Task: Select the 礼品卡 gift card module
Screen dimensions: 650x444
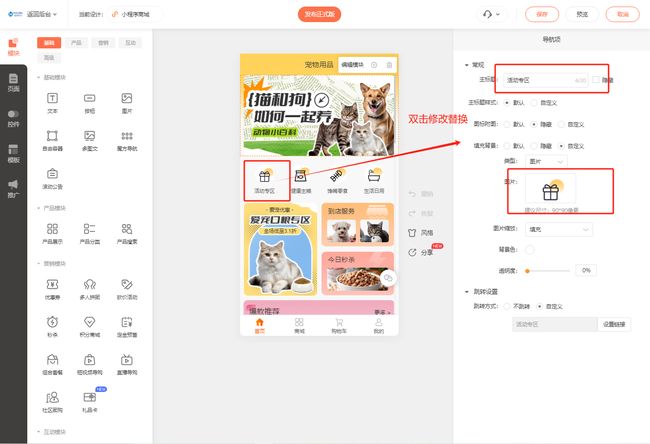Action: [90, 402]
